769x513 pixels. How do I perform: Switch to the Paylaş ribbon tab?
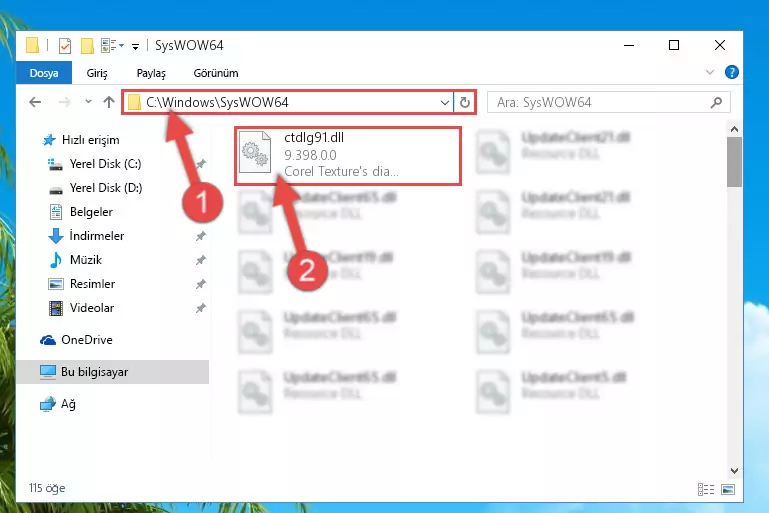(151, 73)
